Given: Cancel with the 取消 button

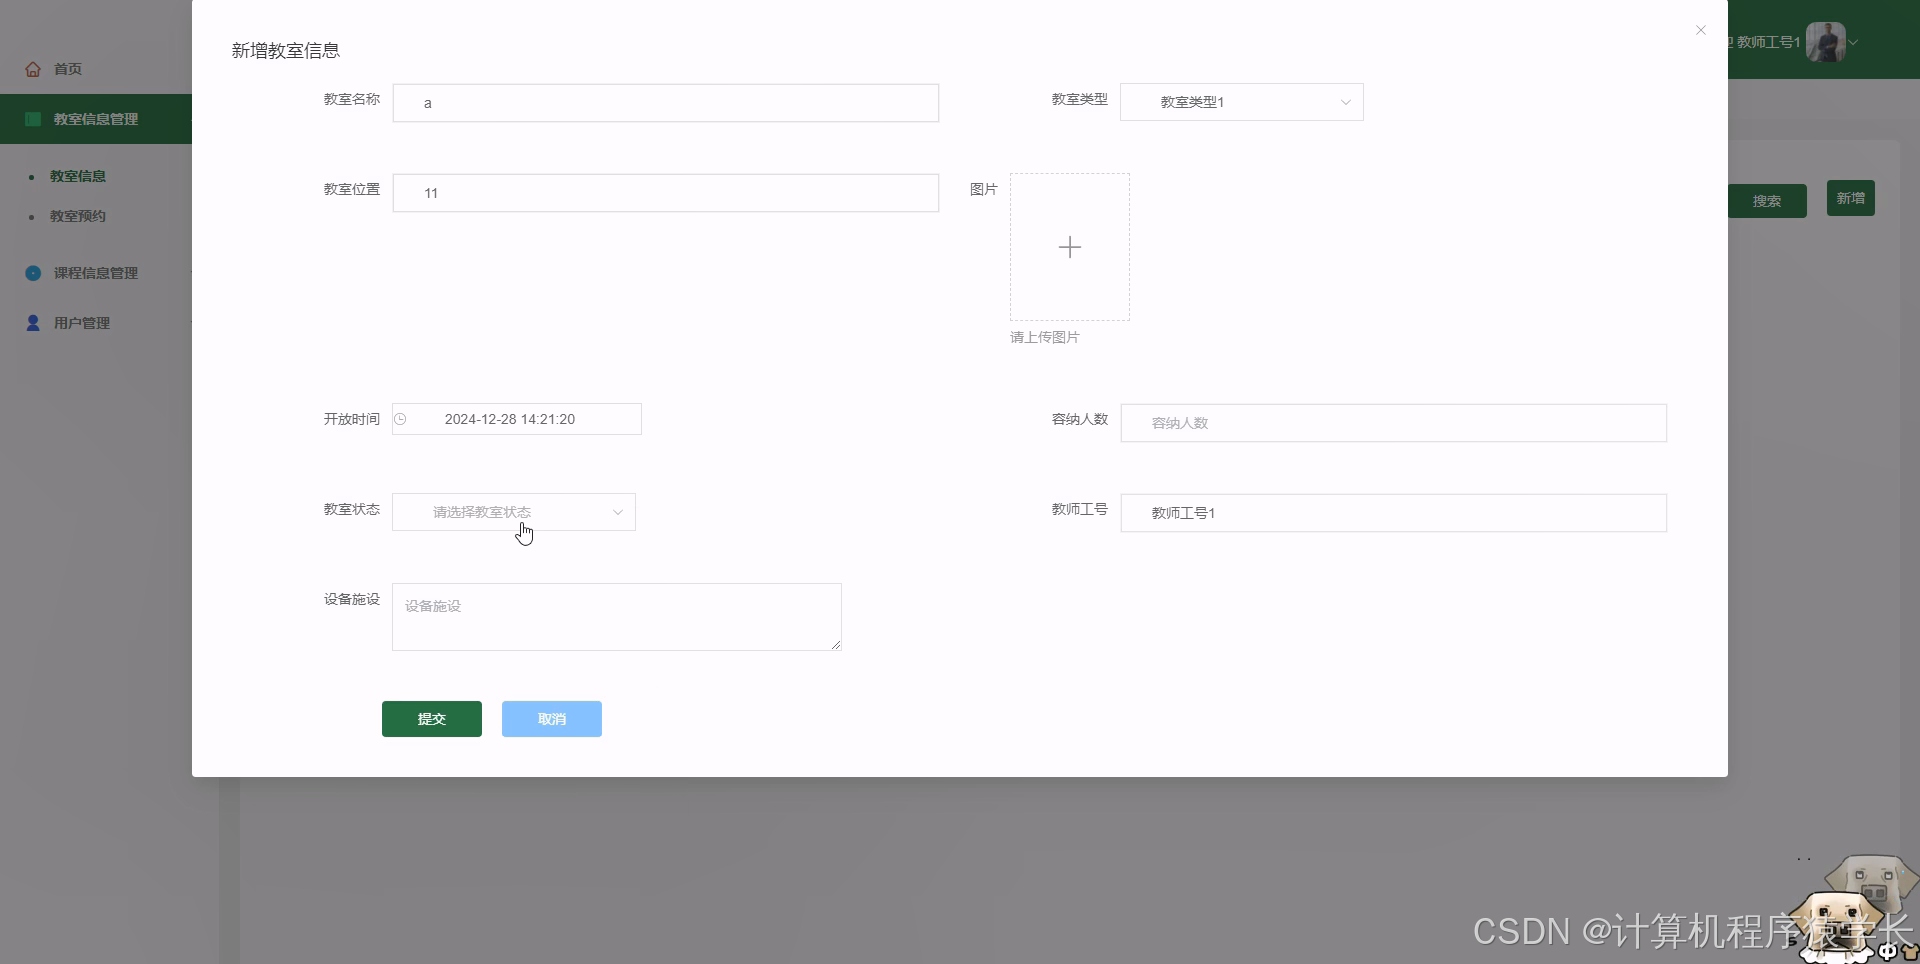Looking at the screenshot, I should [x=551, y=719].
